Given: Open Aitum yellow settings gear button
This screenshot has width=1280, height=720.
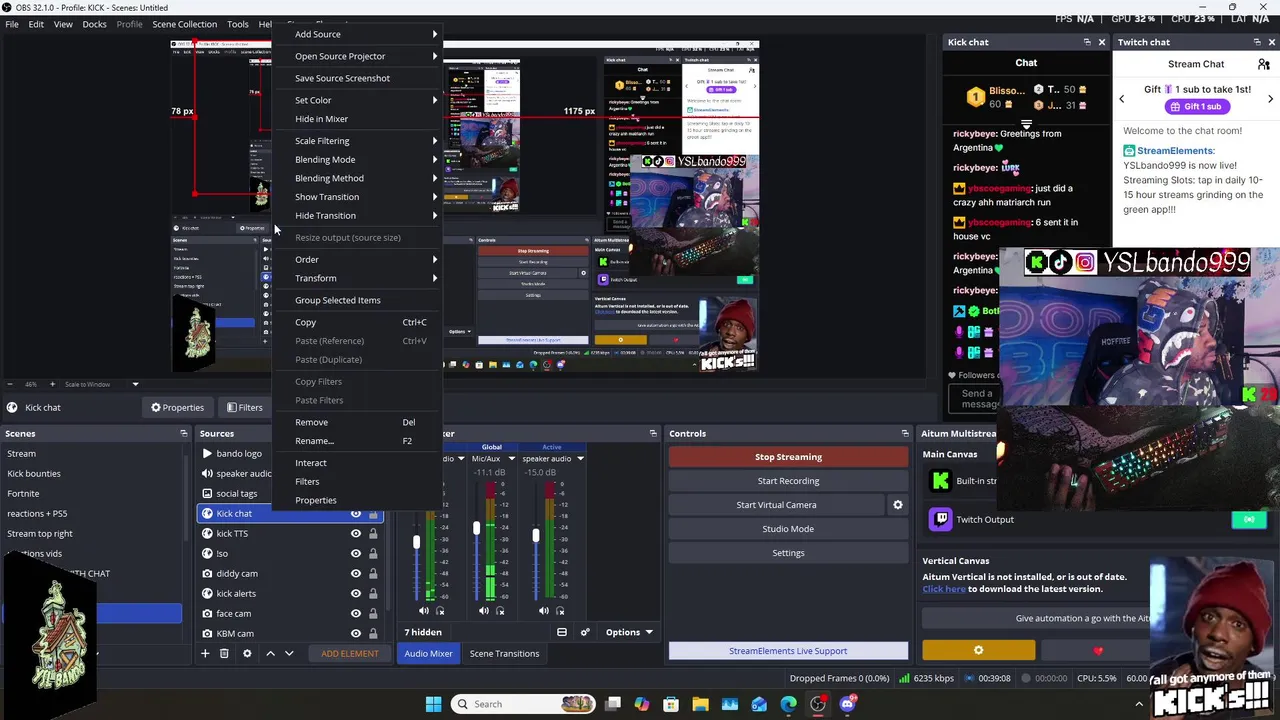Looking at the screenshot, I should coord(978,650).
